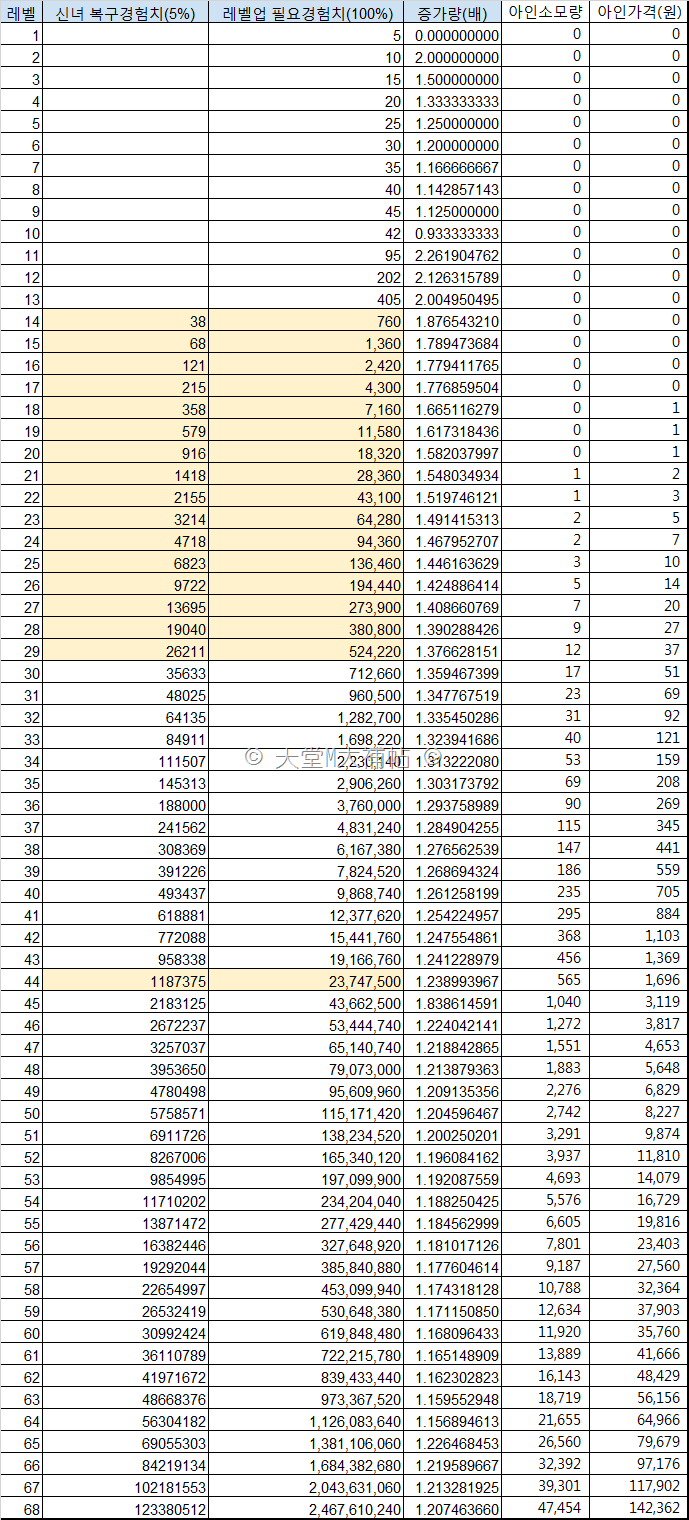The image size is (689, 1520).
Task: Select the recovery value 493437
Action: click(x=125, y=893)
